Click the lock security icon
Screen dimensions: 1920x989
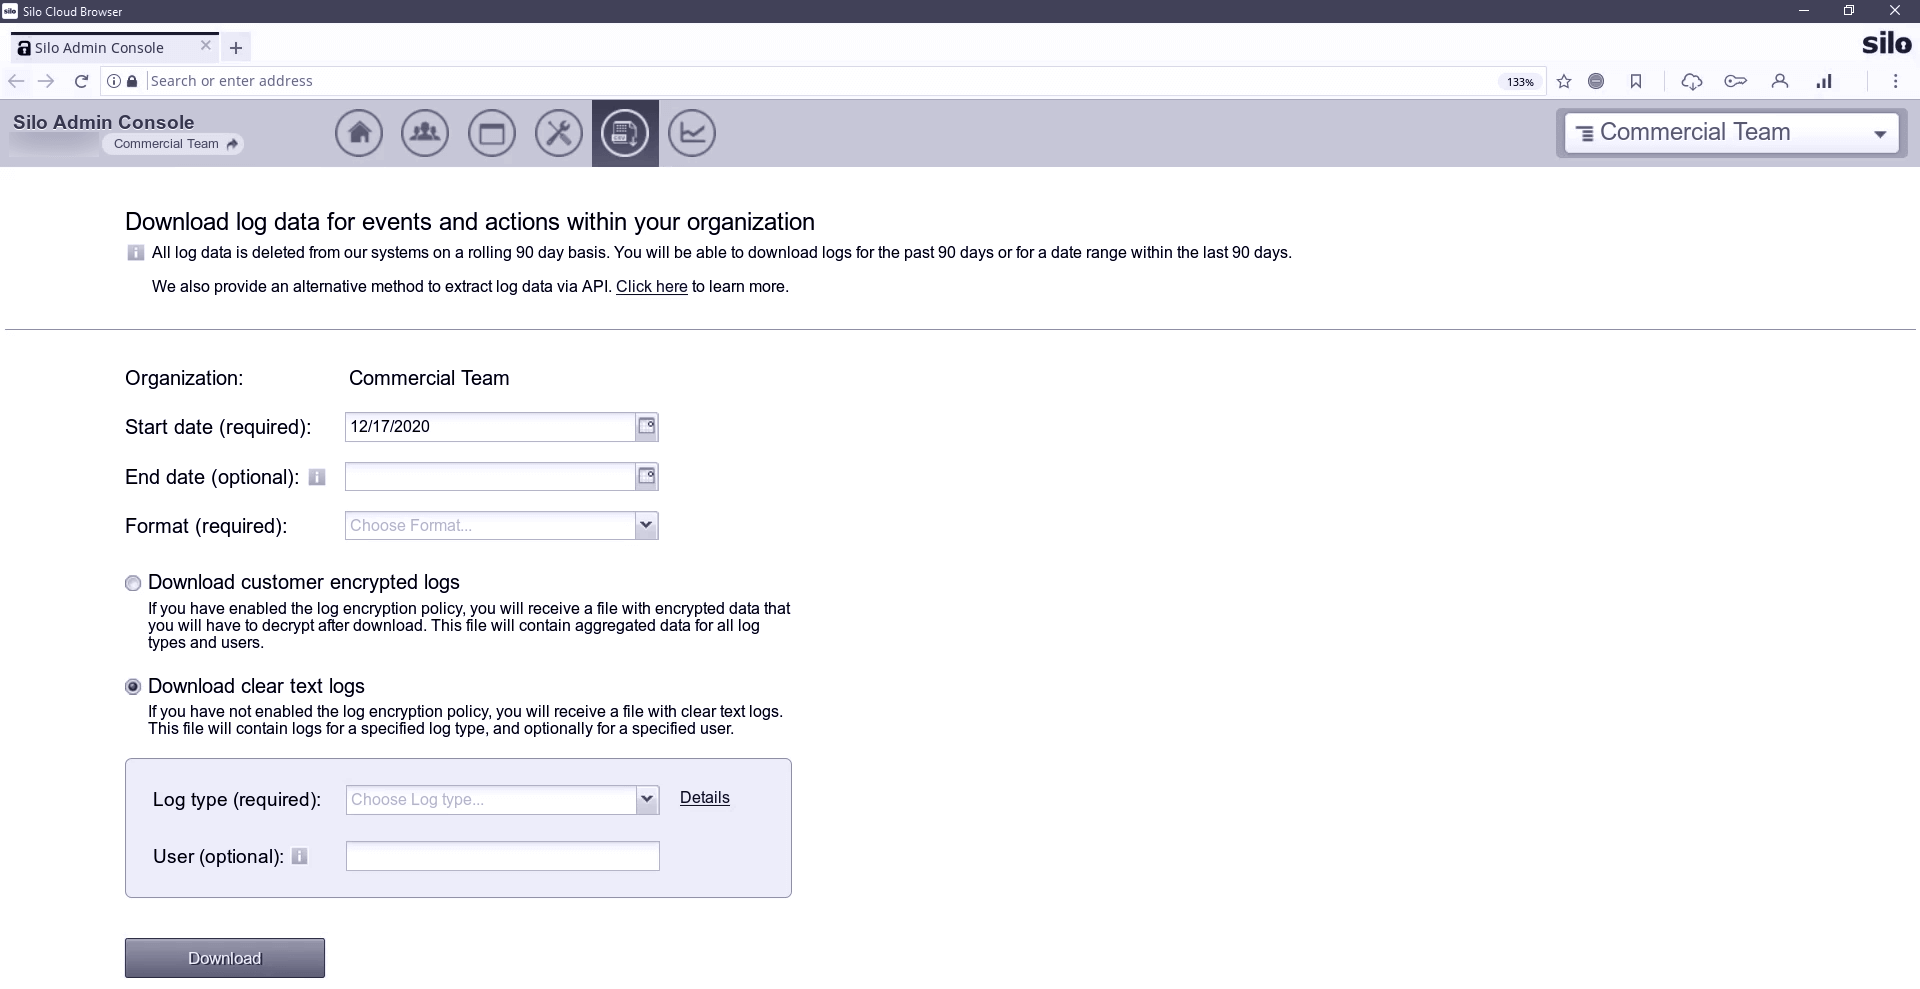tap(132, 81)
